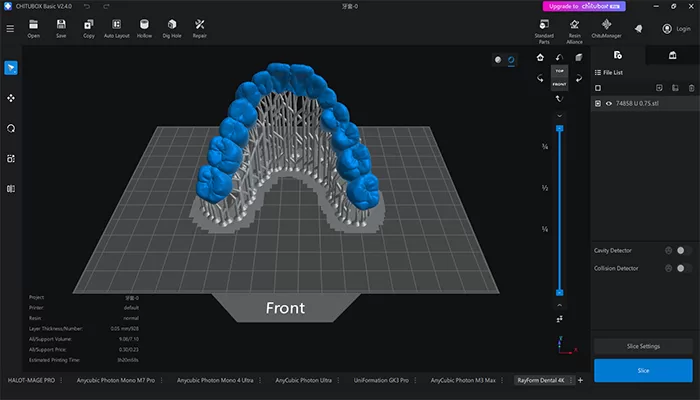Open UniFormation GK3 Pro tab options
The image size is (700, 400).
point(415,380)
